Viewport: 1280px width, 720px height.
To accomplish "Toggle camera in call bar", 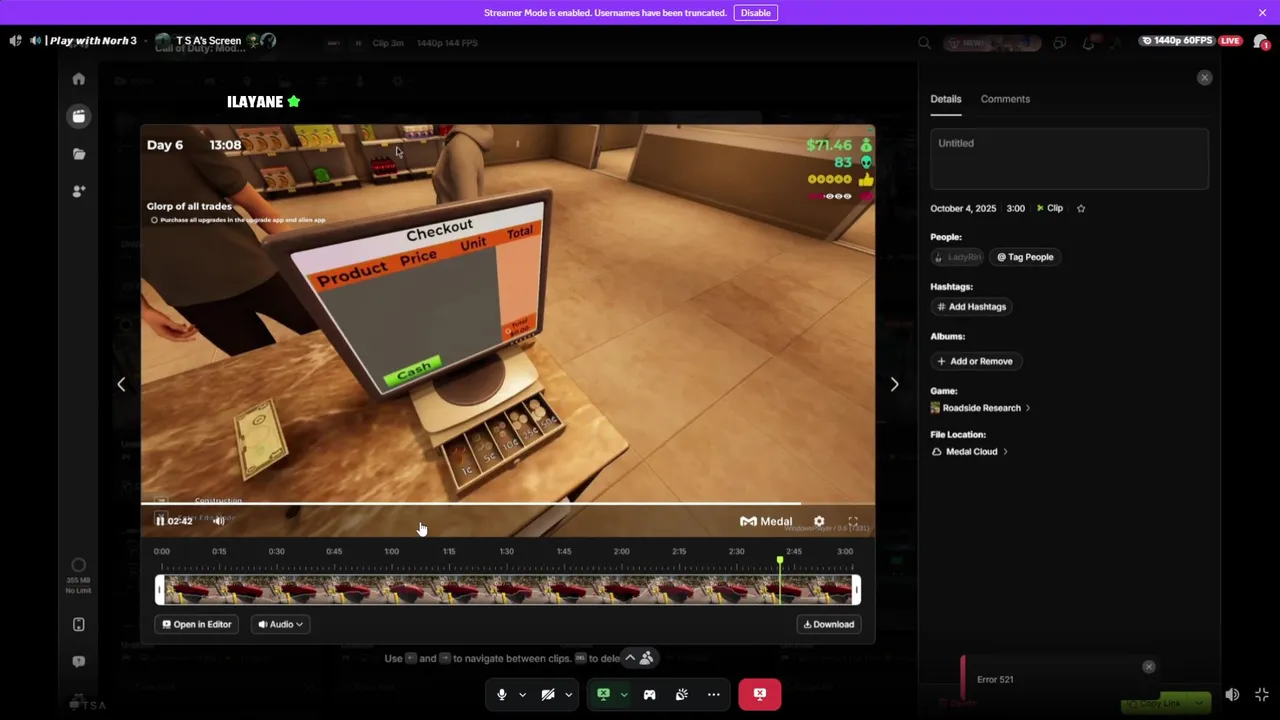I will pyautogui.click(x=548, y=694).
